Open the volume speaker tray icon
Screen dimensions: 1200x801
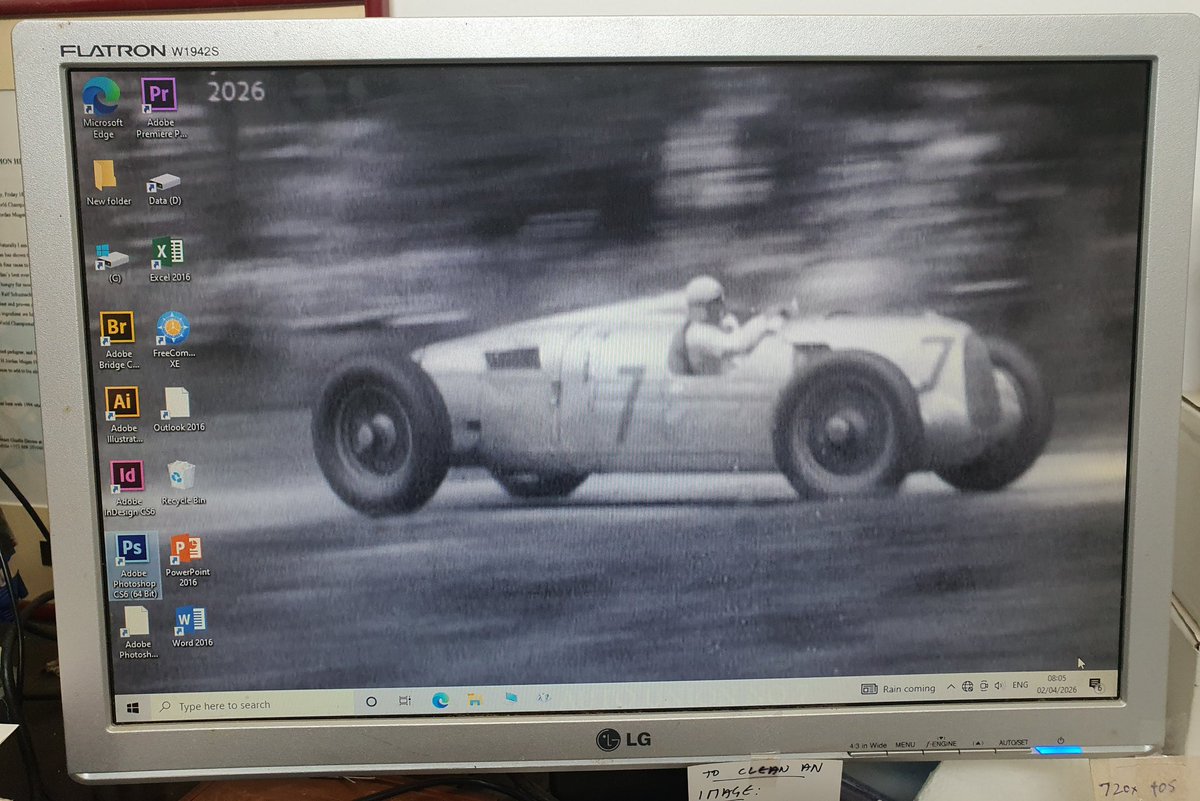[998, 686]
